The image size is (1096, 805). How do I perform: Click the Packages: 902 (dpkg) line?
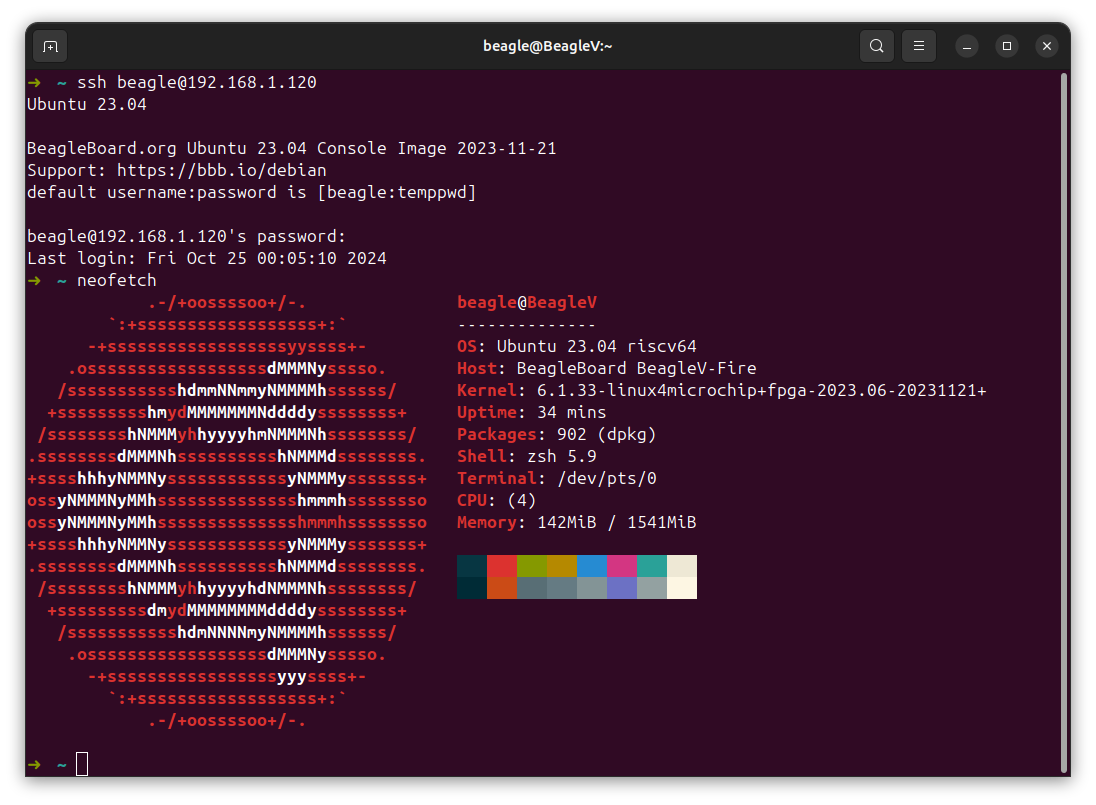(x=557, y=435)
